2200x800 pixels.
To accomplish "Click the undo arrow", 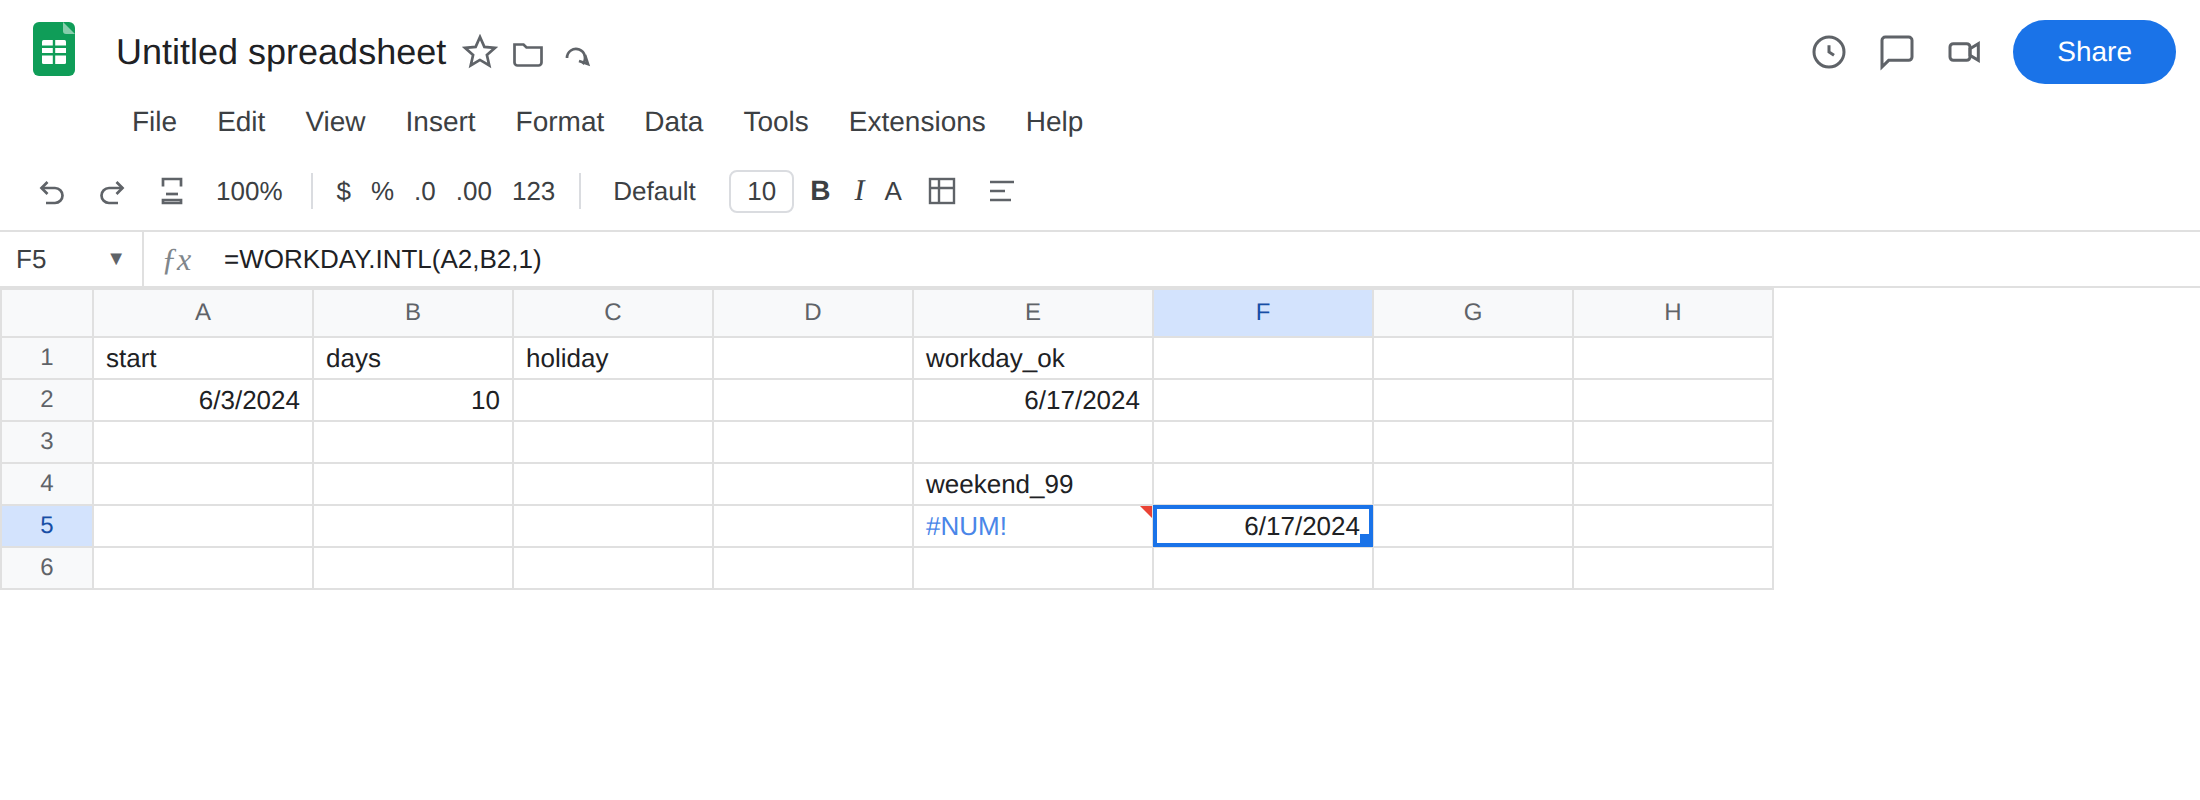I will (x=52, y=191).
